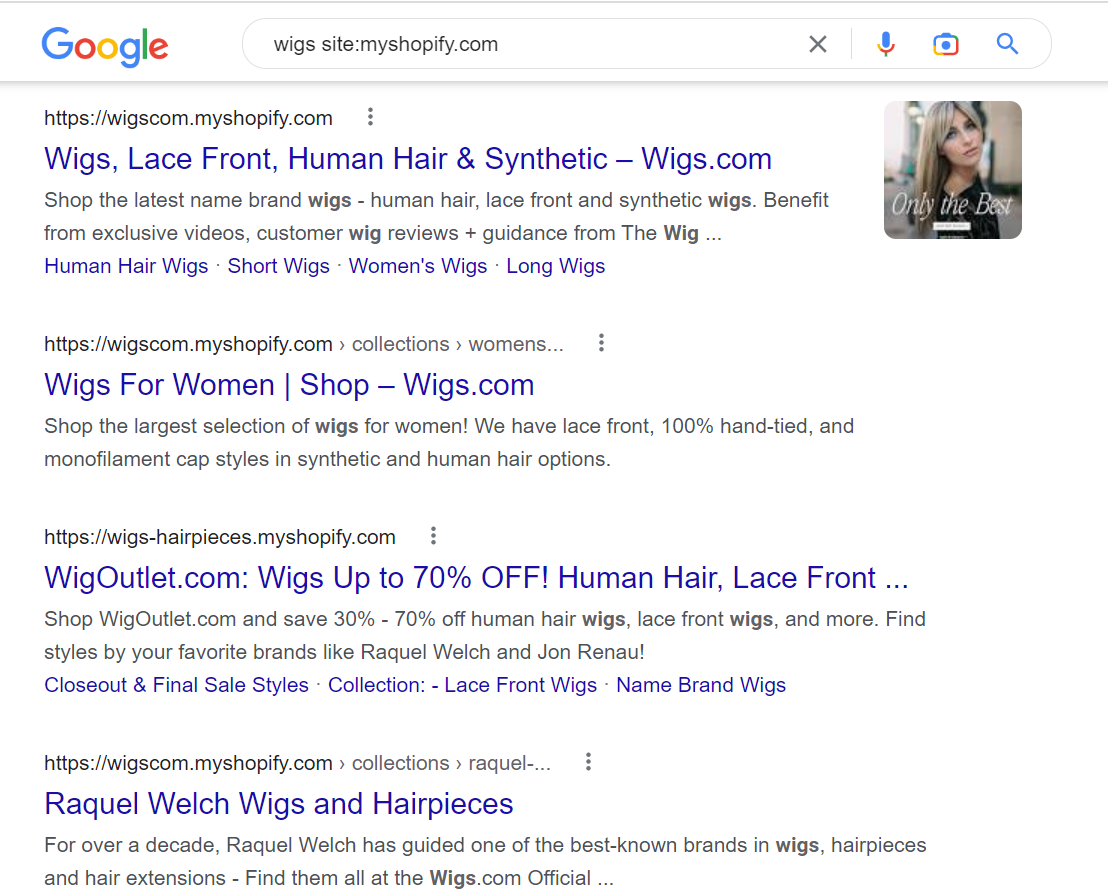Open options menu for Raquel Welch result
This screenshot has height=889, width=1108.
588,762
